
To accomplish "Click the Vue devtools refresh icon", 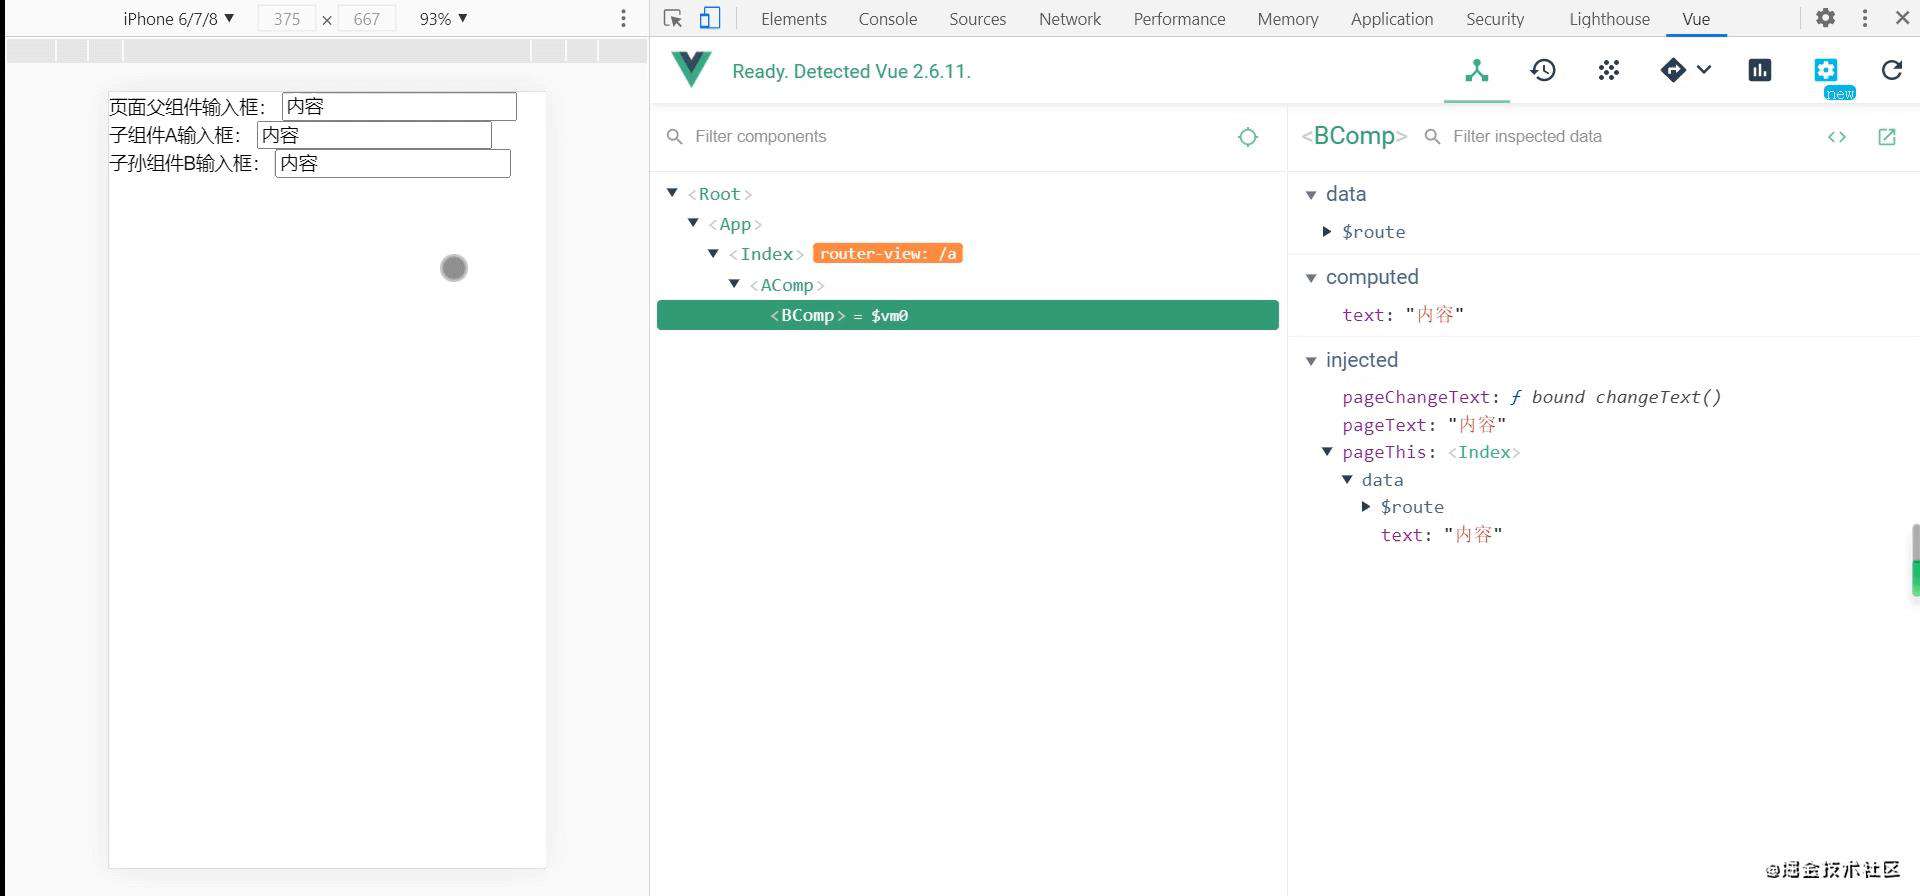I will pos(1892,70).
